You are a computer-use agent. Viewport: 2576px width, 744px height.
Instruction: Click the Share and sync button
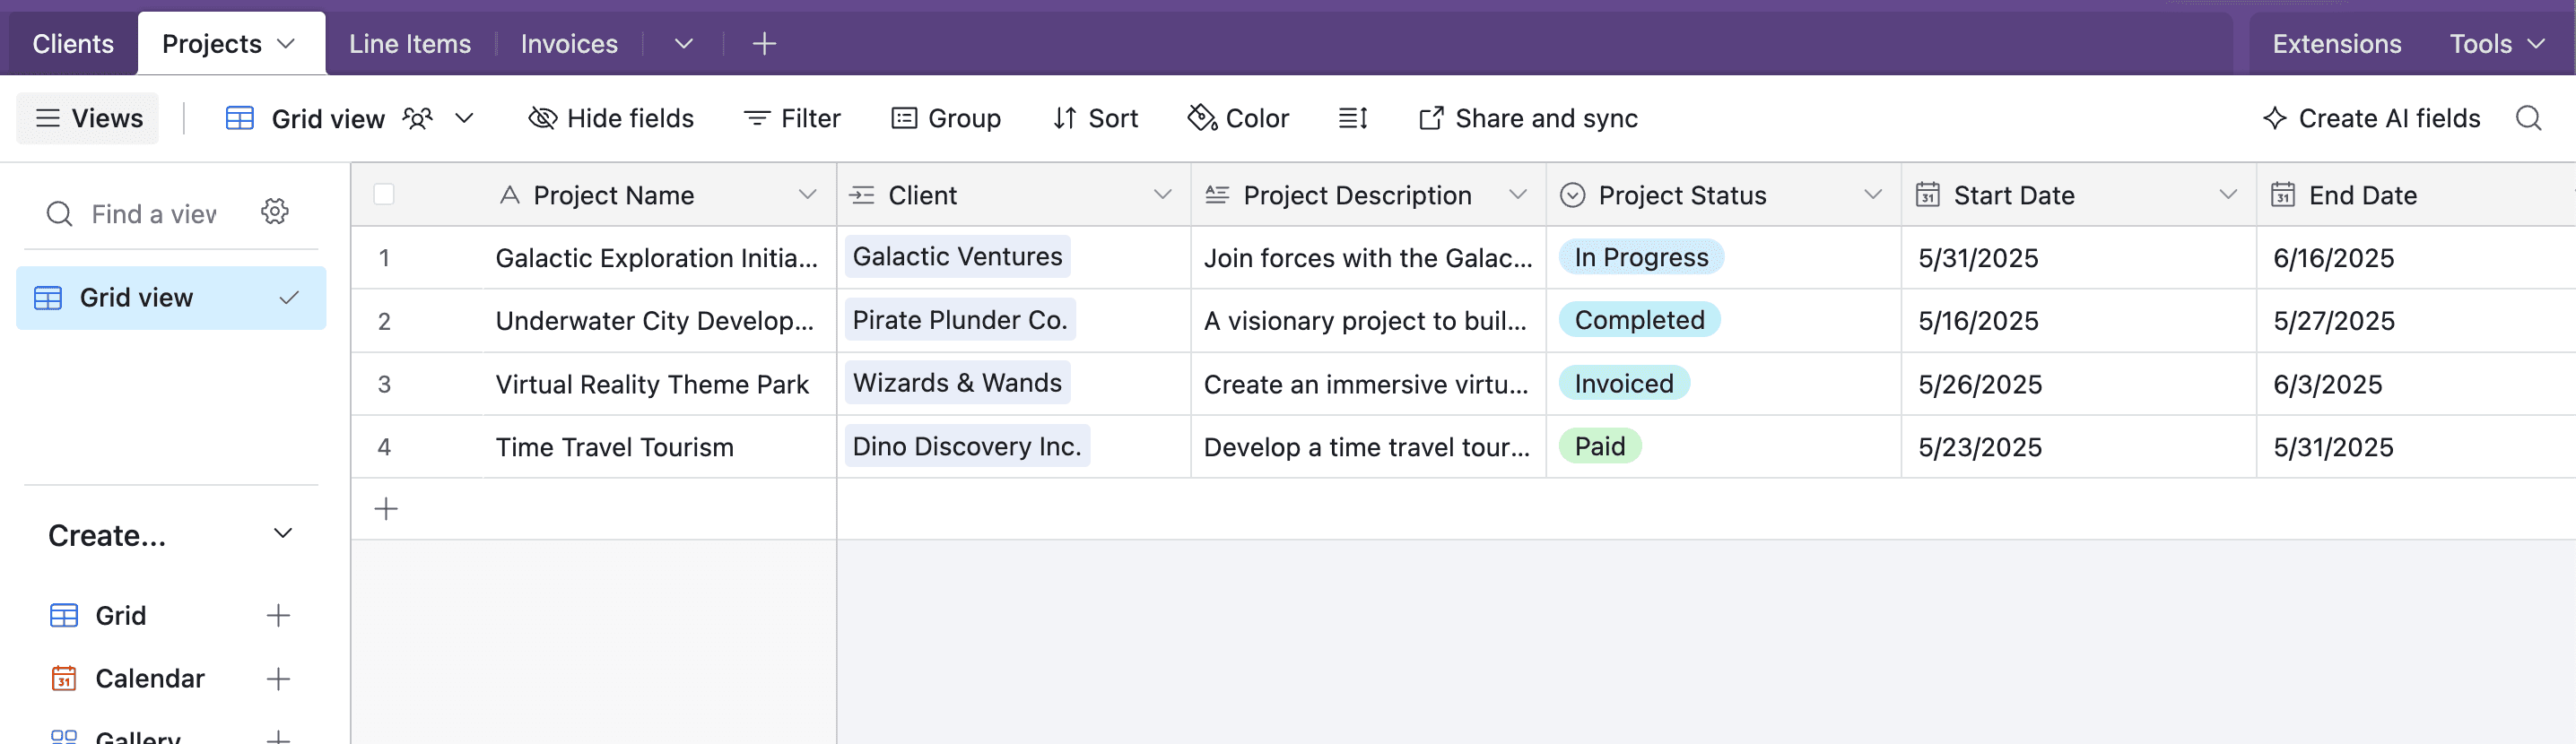(x=1528, y=118)
